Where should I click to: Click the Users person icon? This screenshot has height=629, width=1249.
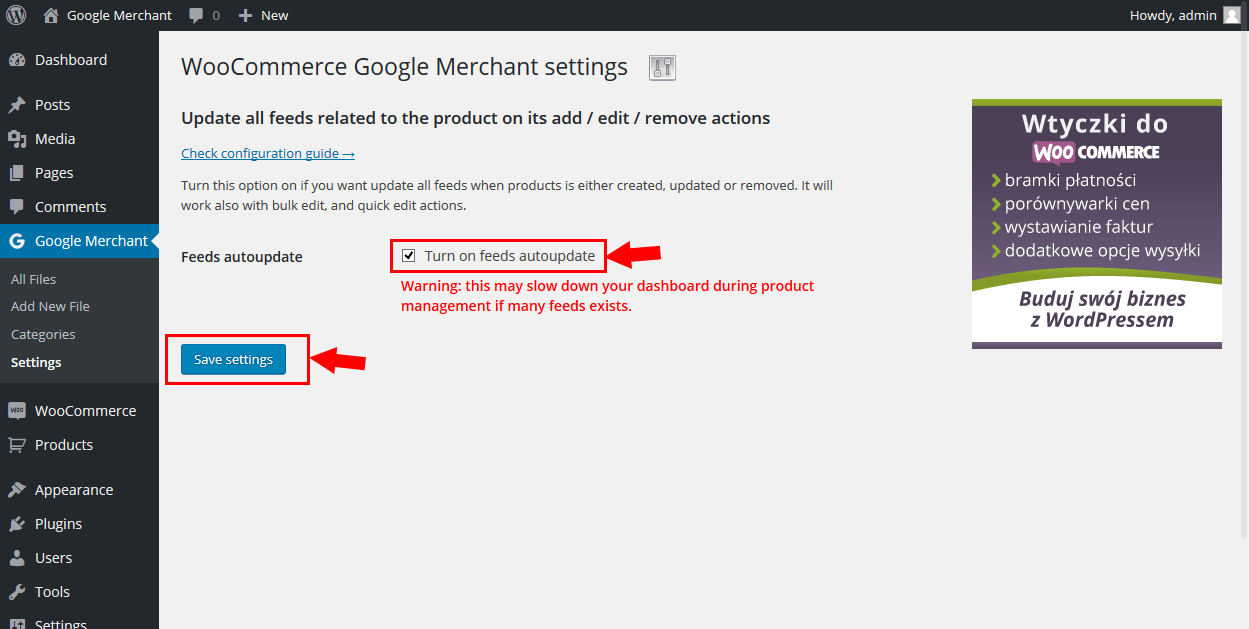click(17, 558)
